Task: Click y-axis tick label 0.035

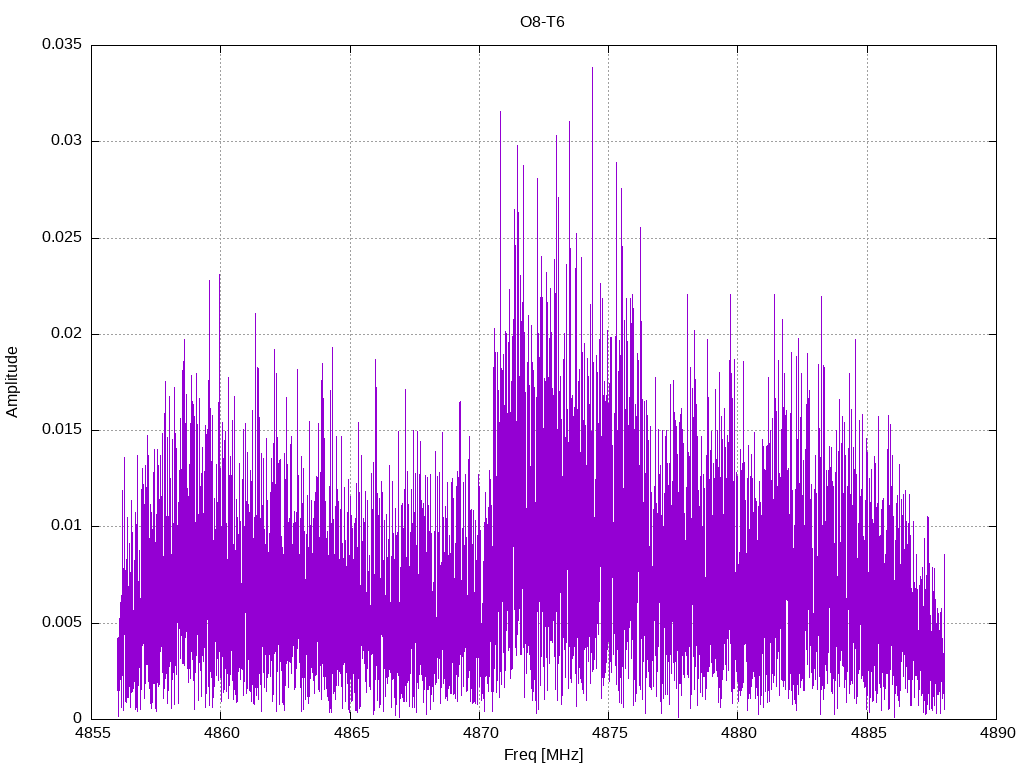Action: [62, 44]
